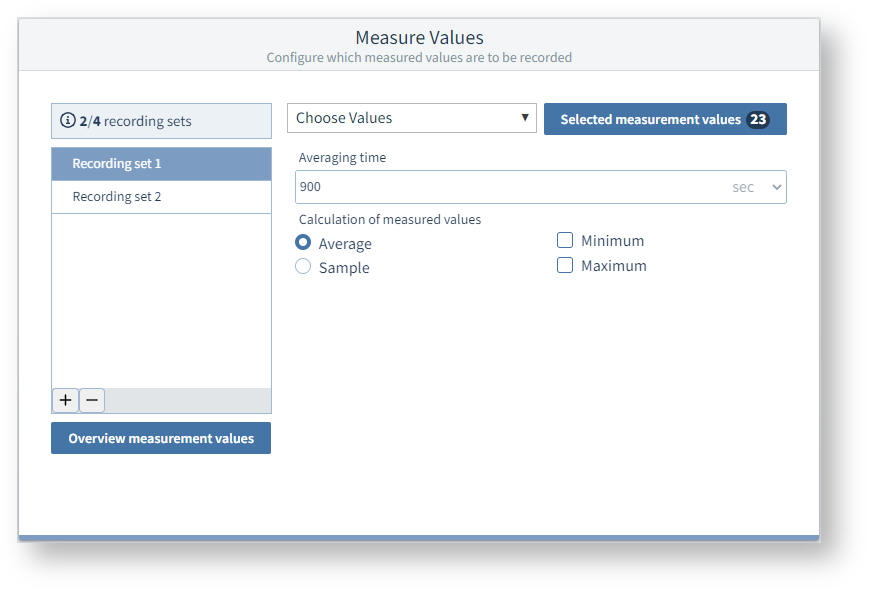Open the Choose Values dropdown
869x591 pixels.
[x=411, y=118]
